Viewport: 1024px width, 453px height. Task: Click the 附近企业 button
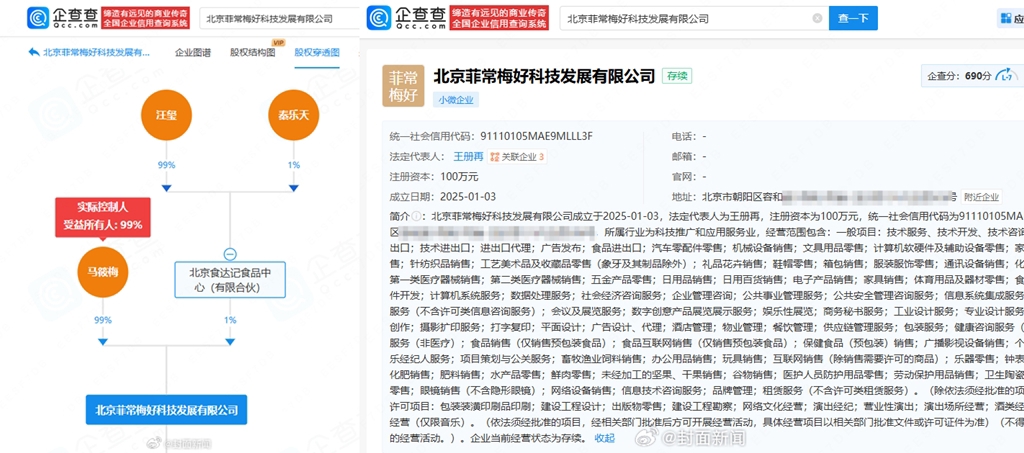[982, 196]
